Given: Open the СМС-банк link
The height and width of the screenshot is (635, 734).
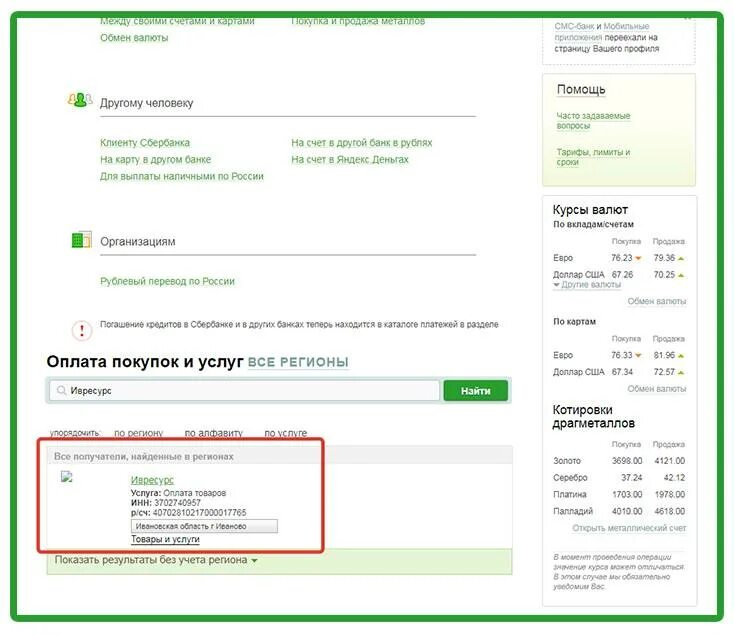Looking at the screenshot, I should coord(574,26).
